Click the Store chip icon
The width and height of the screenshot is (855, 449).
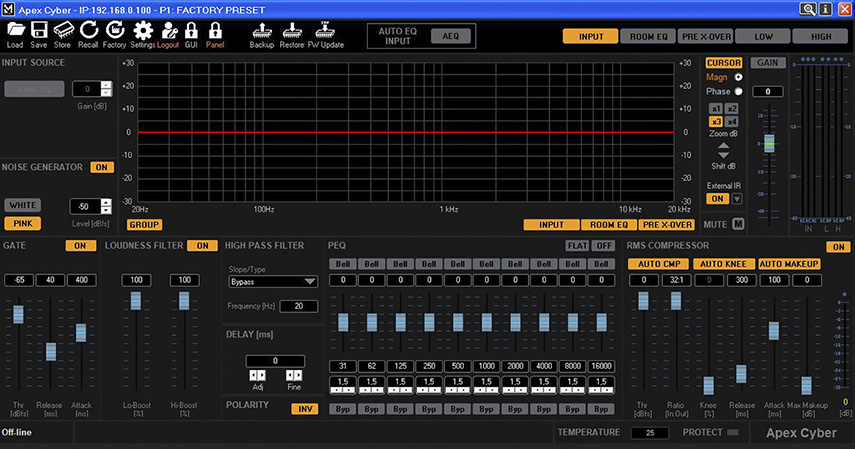(x=63, y=30)
